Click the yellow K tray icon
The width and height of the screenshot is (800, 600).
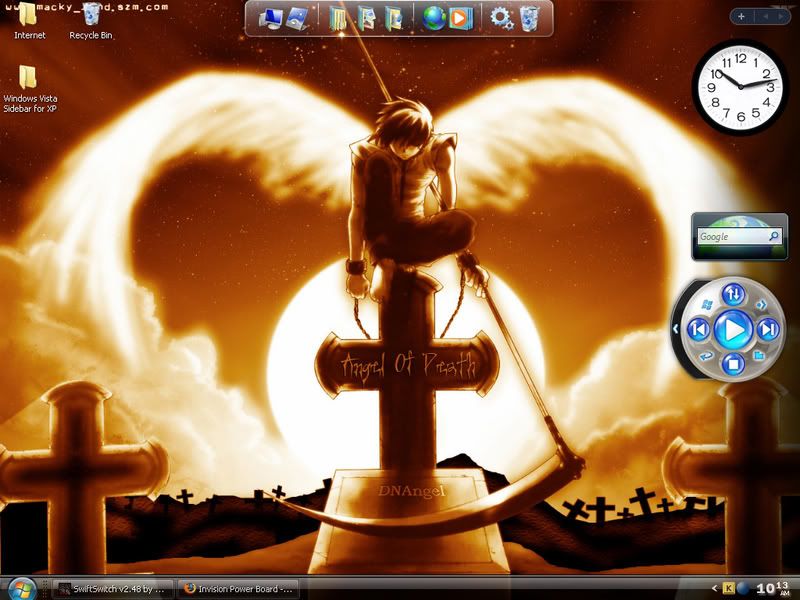coord(729,589)
